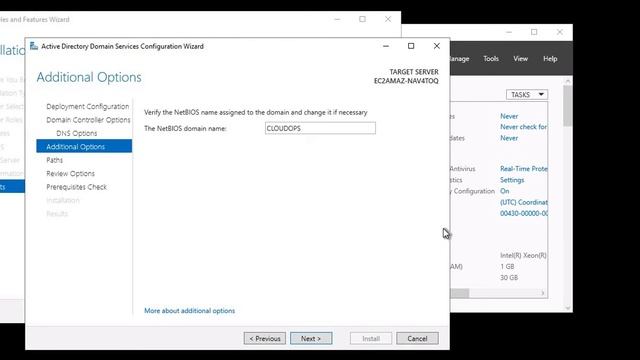The height and width of the screenshot is (360, 640).
Task: Click the horizontal scrollbar in properties panel
Action: pos(460,293)
